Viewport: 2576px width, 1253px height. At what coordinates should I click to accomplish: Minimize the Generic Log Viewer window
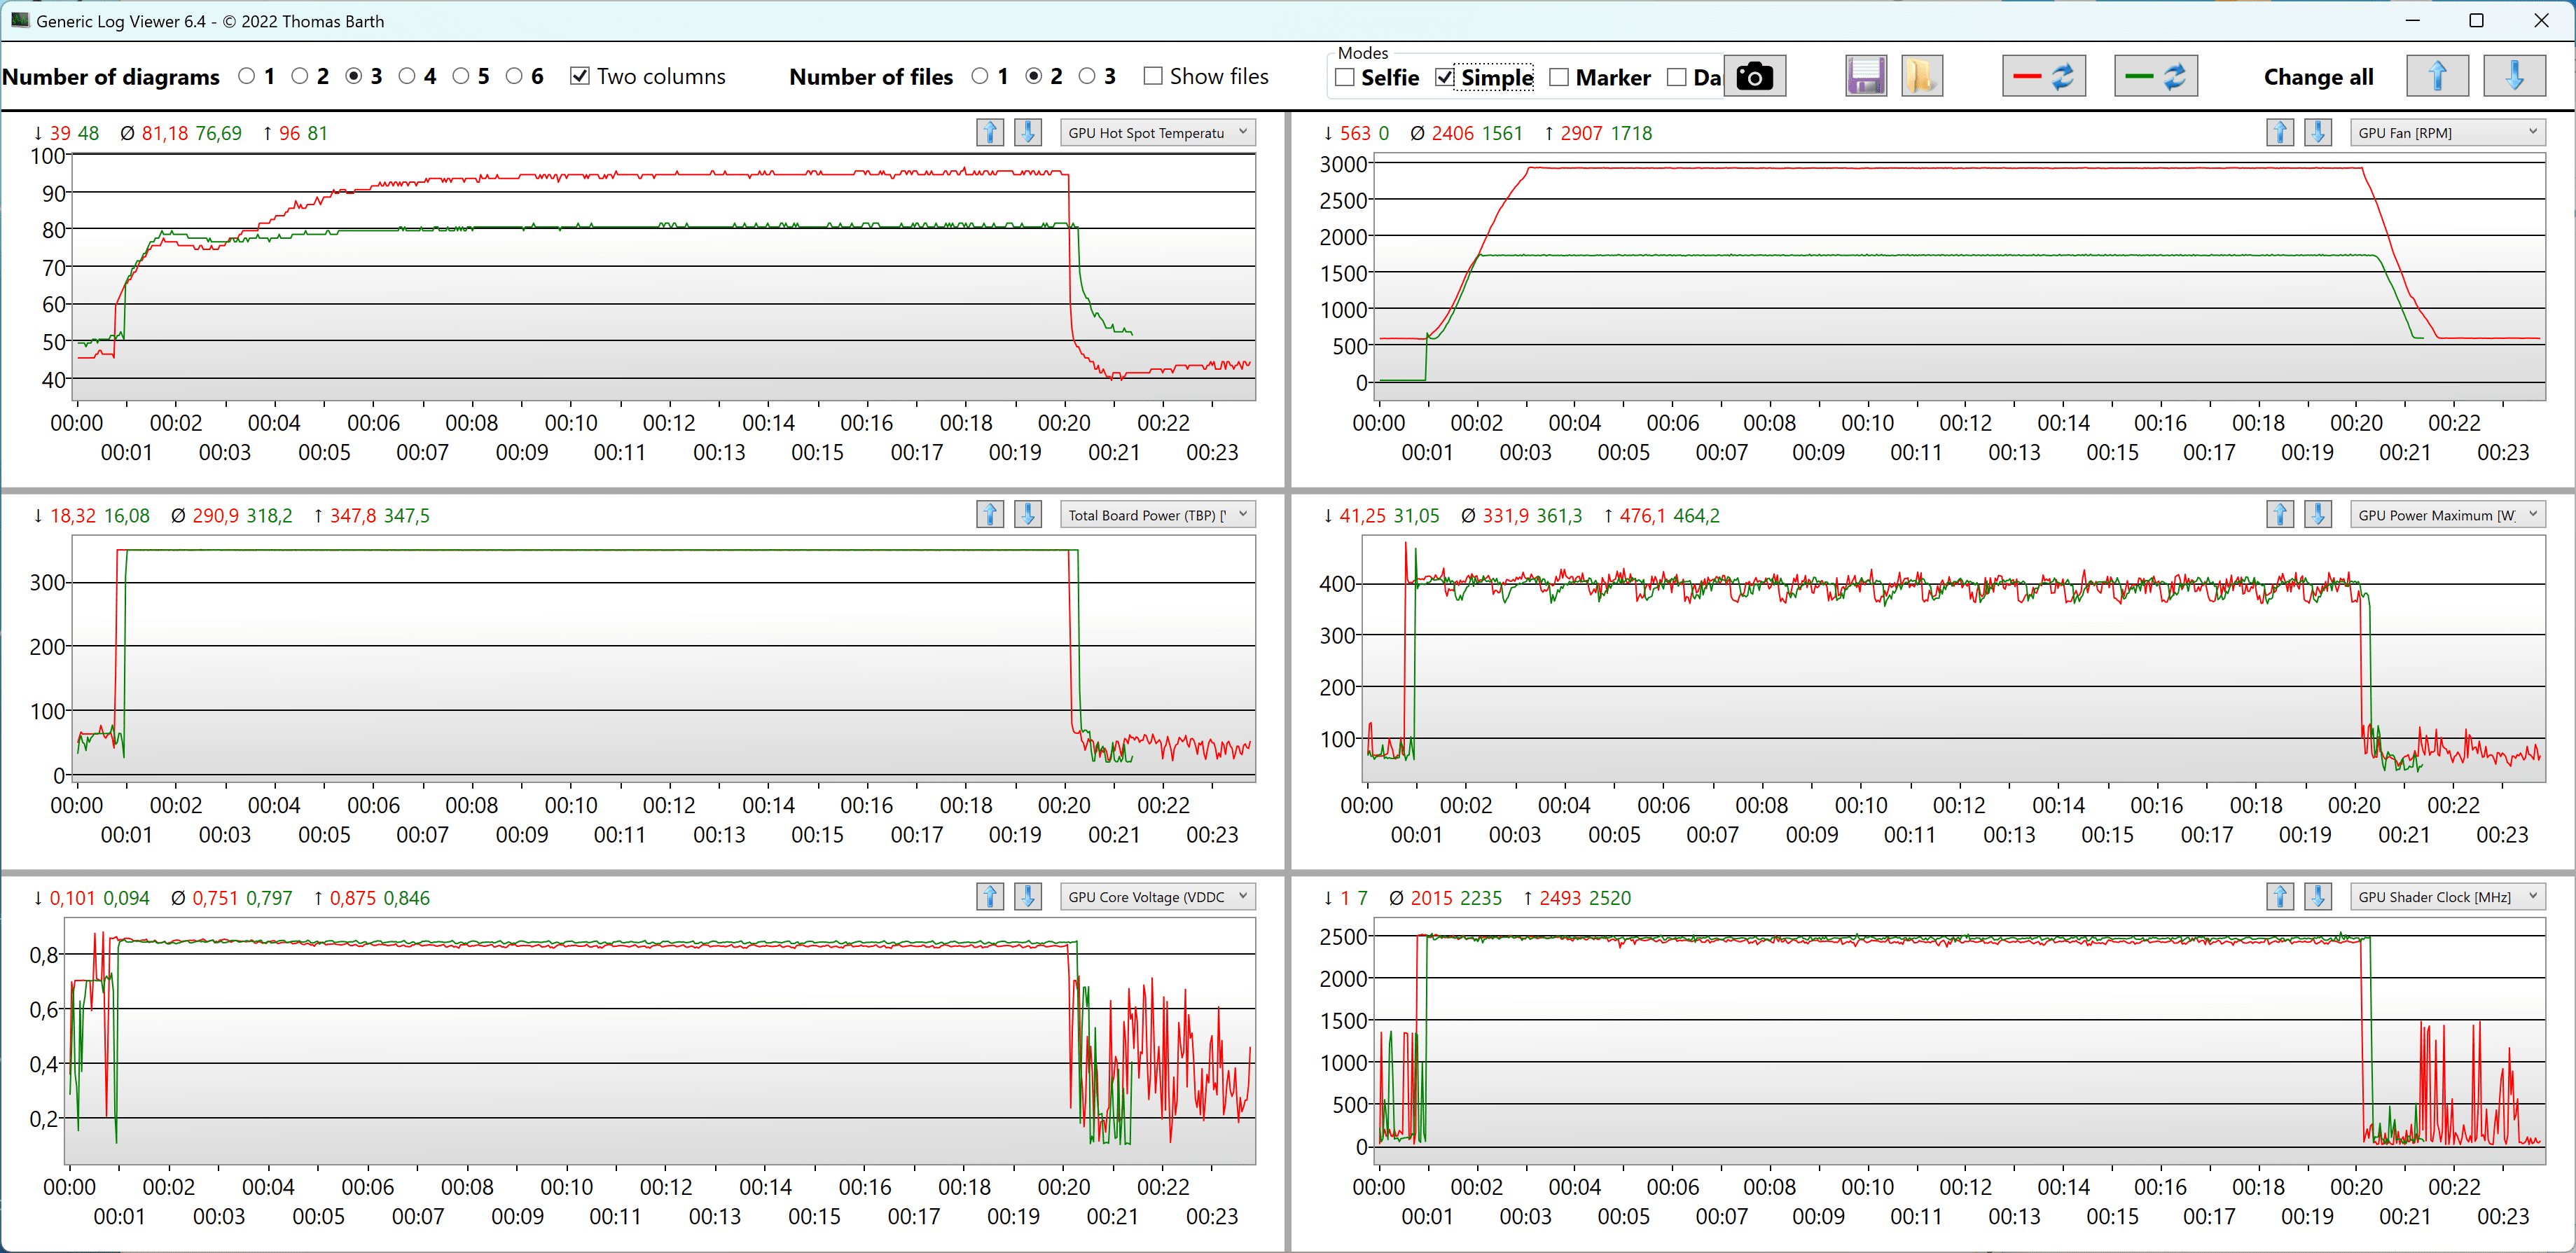[2412, 20]
